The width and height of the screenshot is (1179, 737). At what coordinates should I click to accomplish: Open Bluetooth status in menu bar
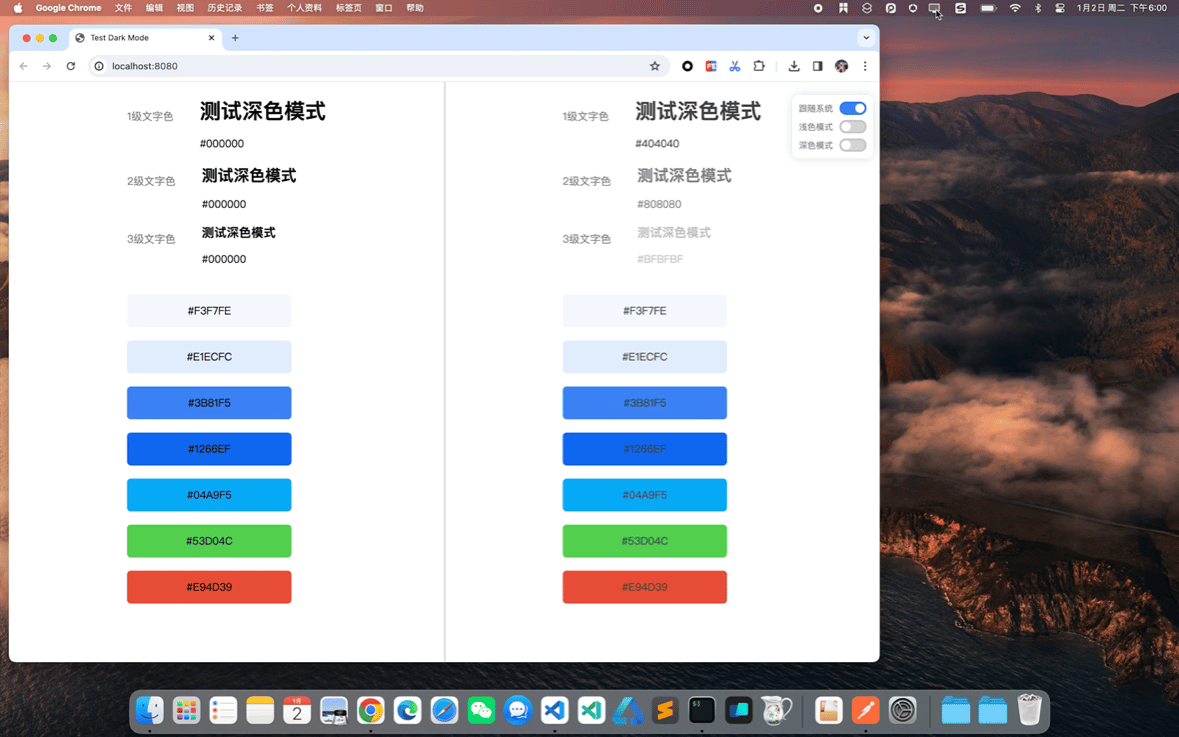(1038, 8)
